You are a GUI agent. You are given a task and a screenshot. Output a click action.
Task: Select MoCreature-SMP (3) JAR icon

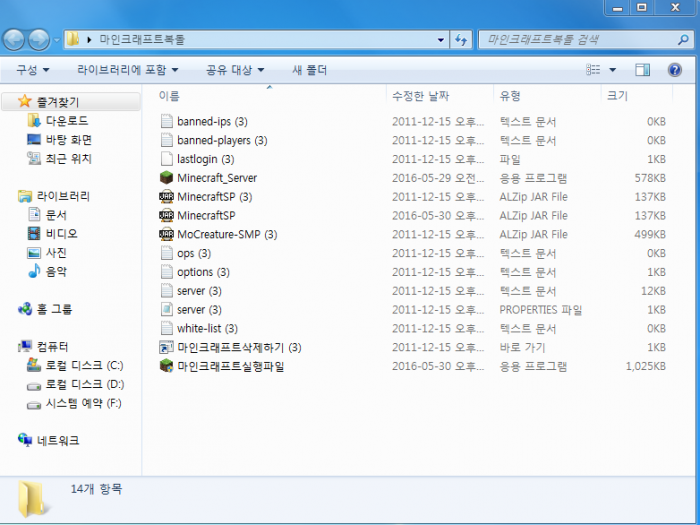click(x=167, y=234)
